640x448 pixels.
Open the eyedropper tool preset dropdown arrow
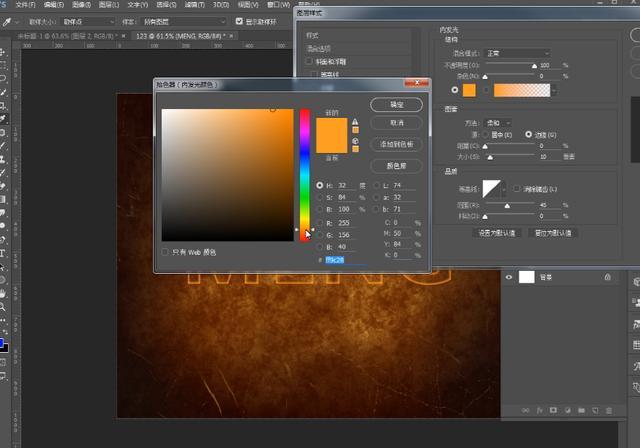click(16, 21)
